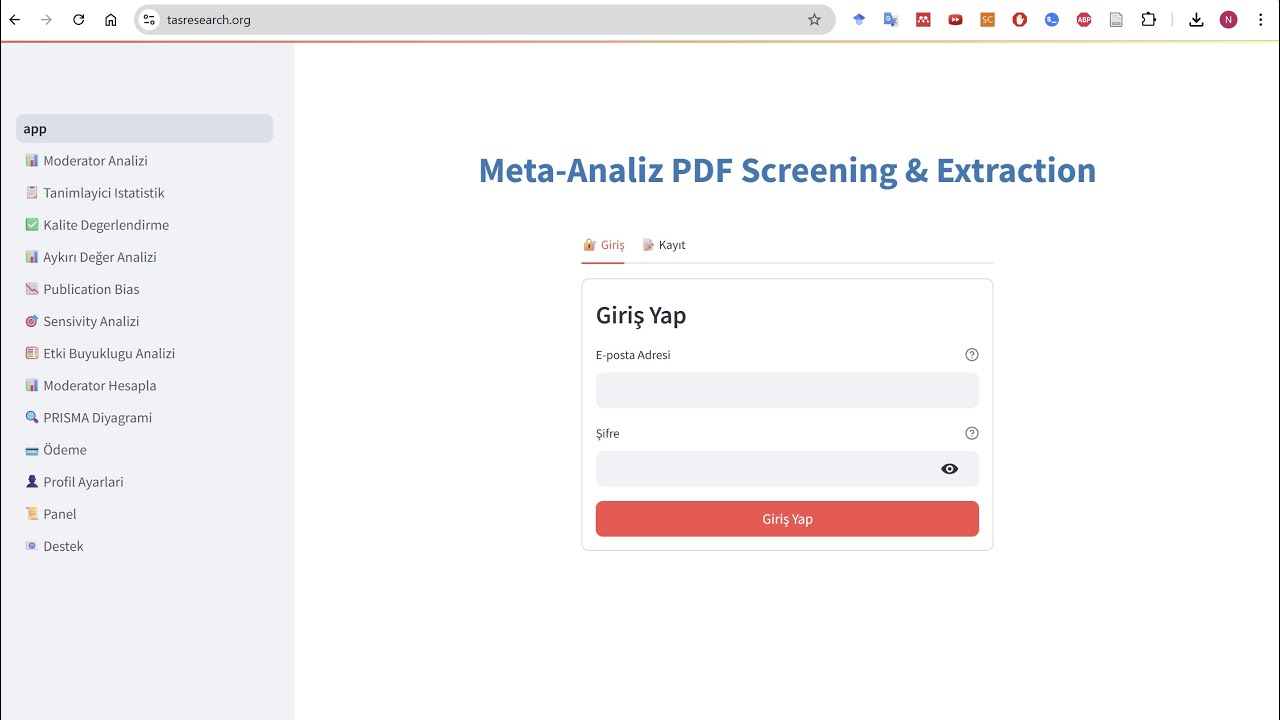Click the site info icon in address bar
This screenshot has width=1280, height=720.
(x=149, y=20)
